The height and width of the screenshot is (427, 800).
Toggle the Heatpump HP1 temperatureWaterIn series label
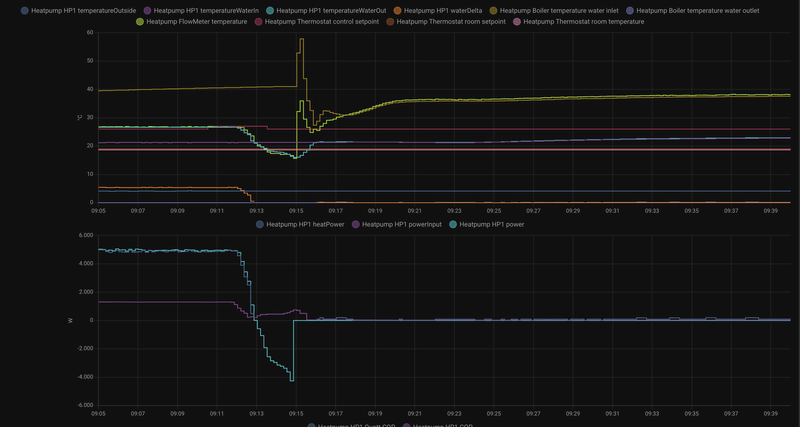click(206, 10)
